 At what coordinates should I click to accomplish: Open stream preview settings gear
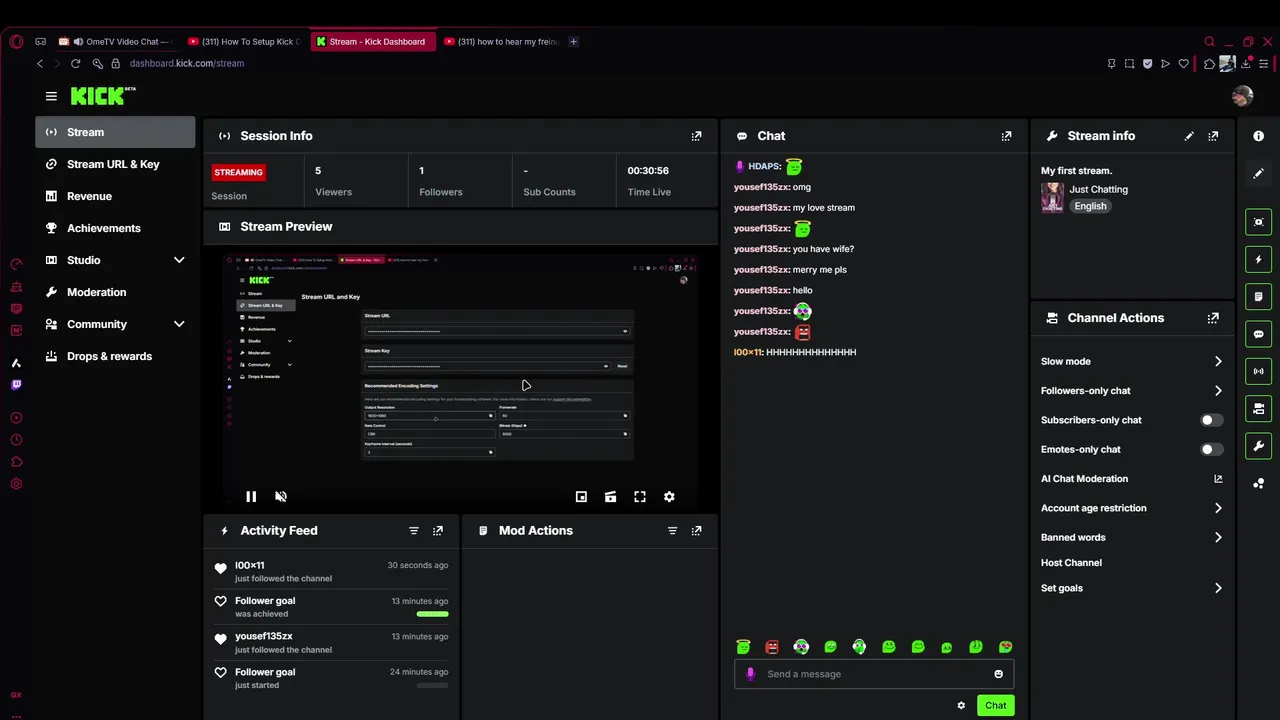669,496
